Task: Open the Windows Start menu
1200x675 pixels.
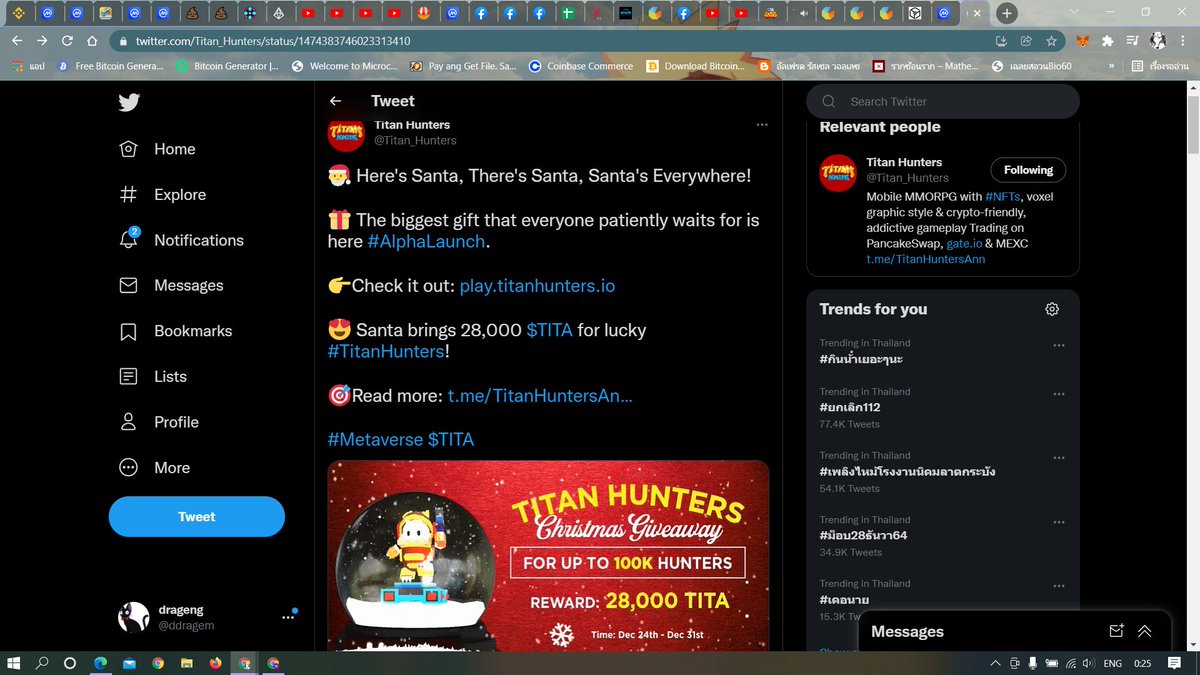Action: [14, 662]
